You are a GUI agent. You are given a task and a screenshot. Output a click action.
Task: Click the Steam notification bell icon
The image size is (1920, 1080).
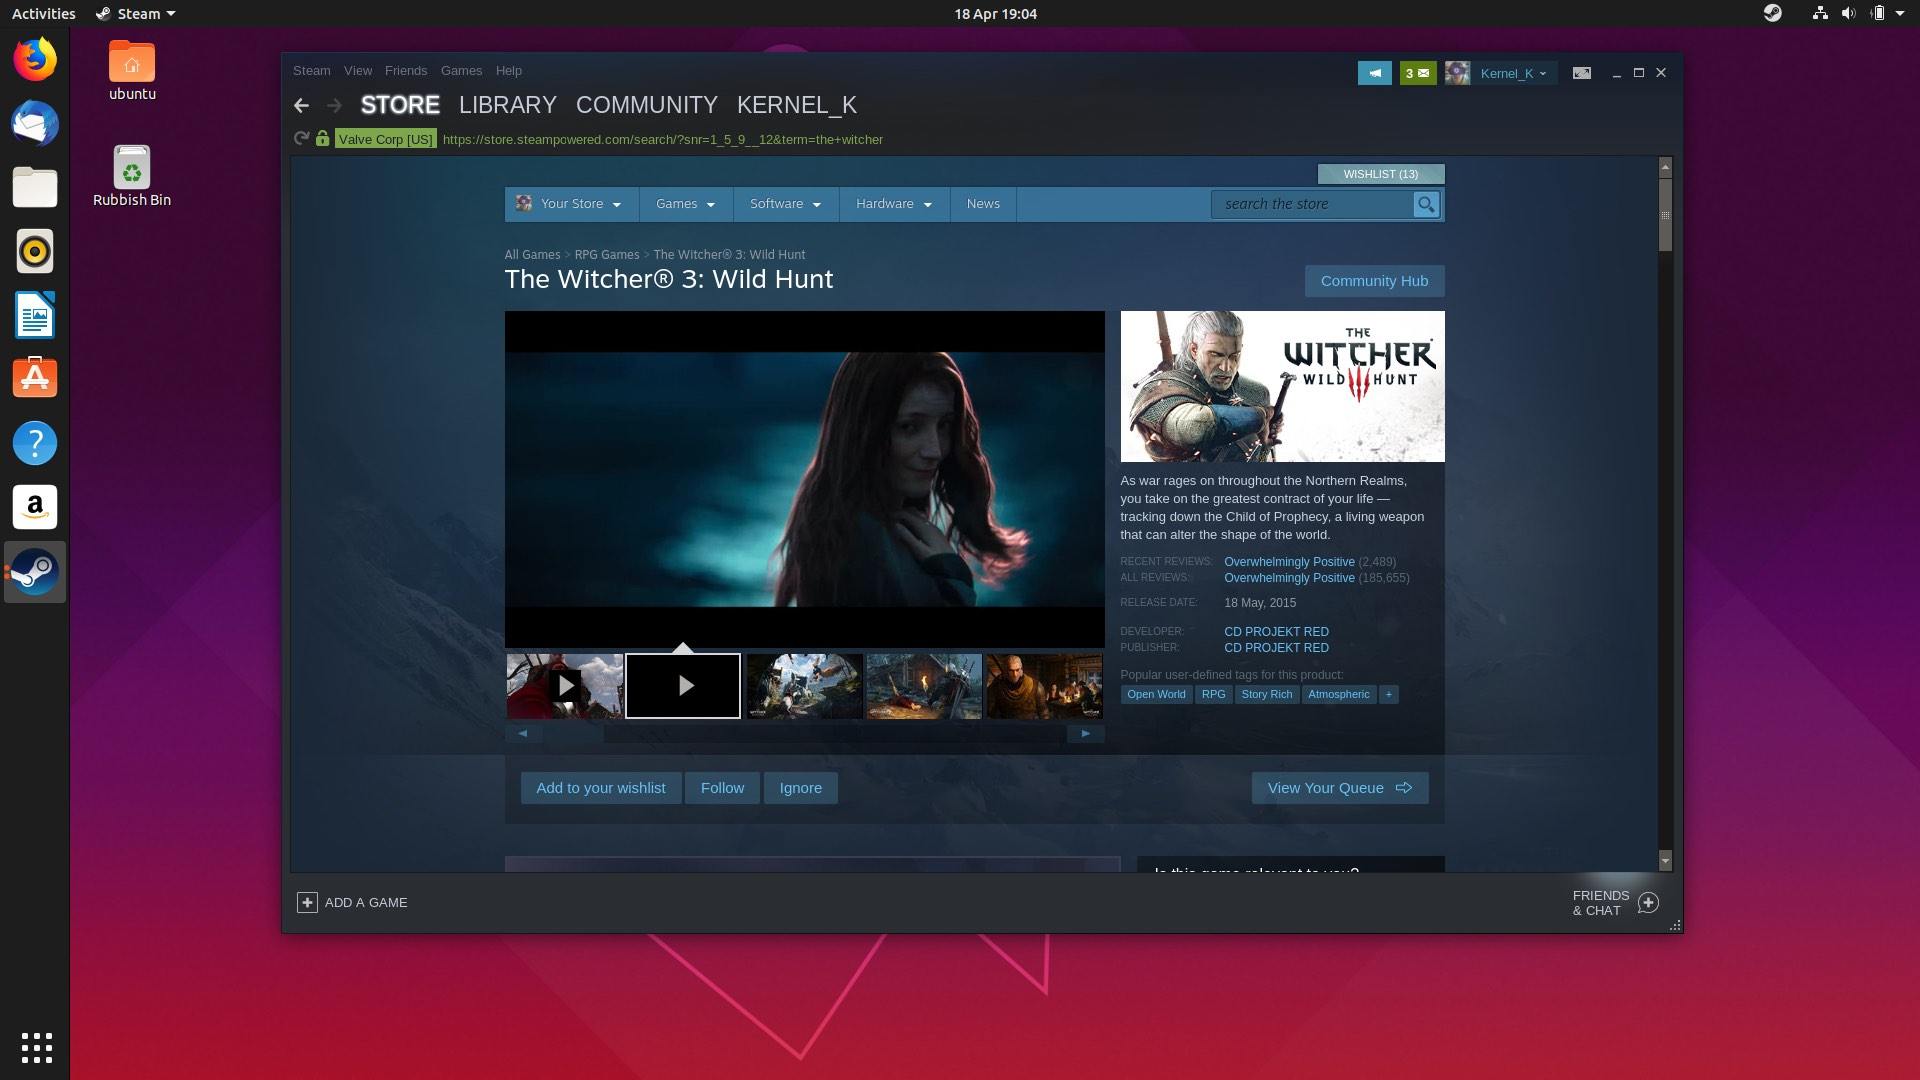click(x=1375, y=73)
